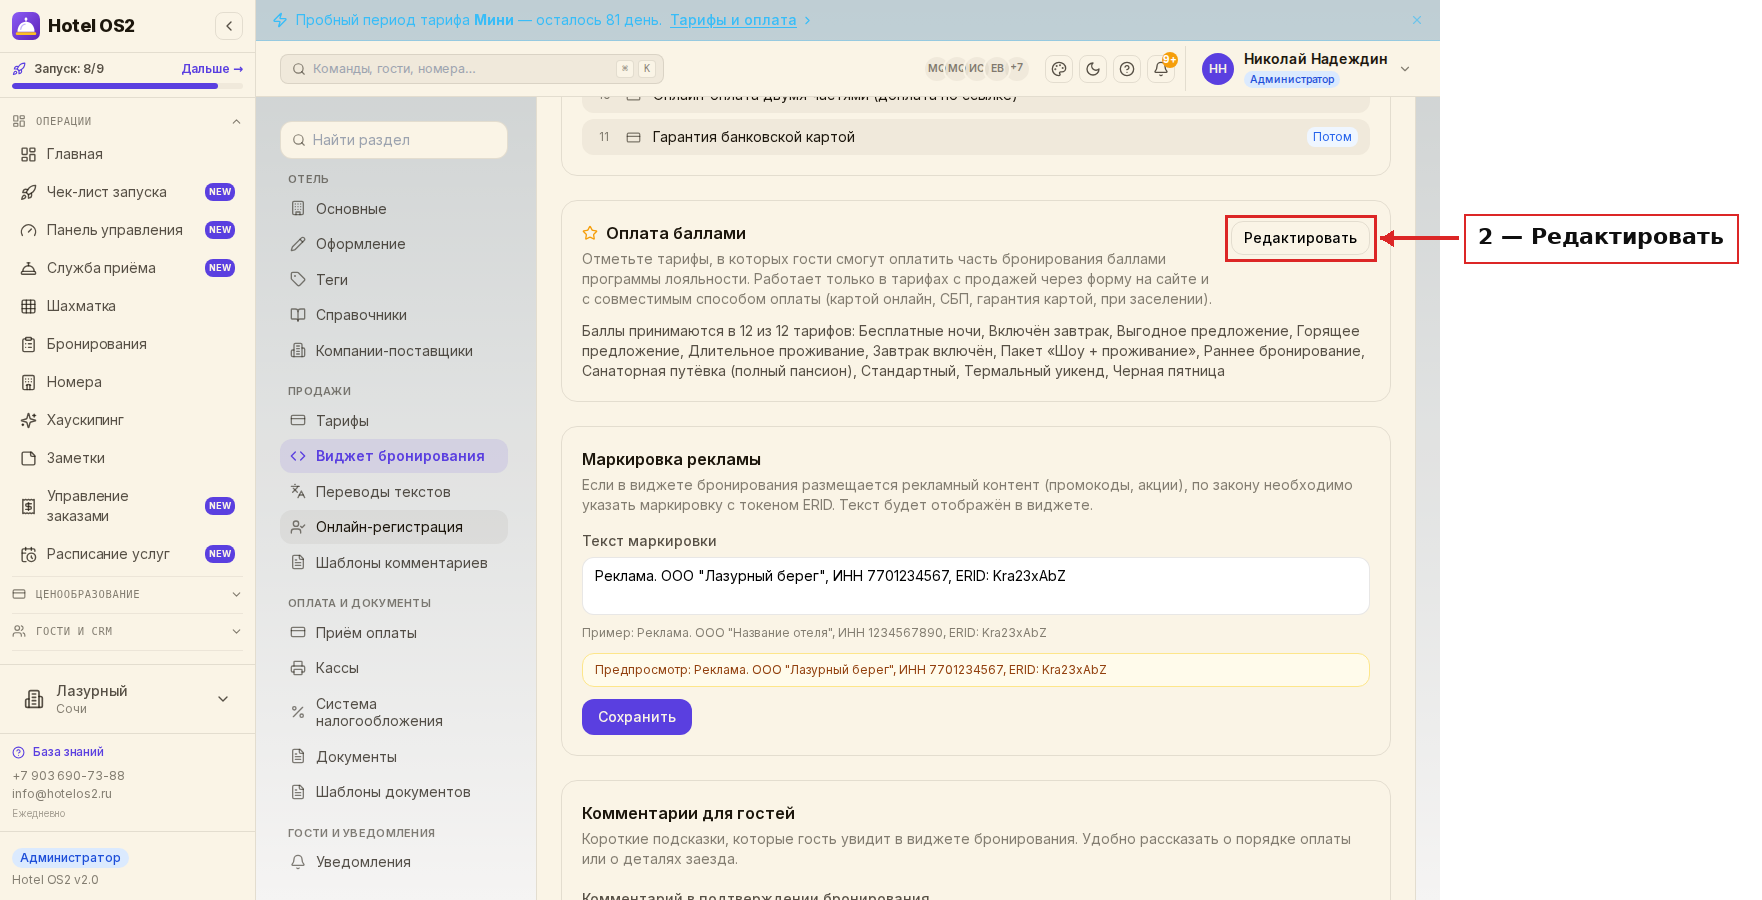1762x900 pixels.
Task: Open Переводы текстов settings
Action: click(394, 492)
